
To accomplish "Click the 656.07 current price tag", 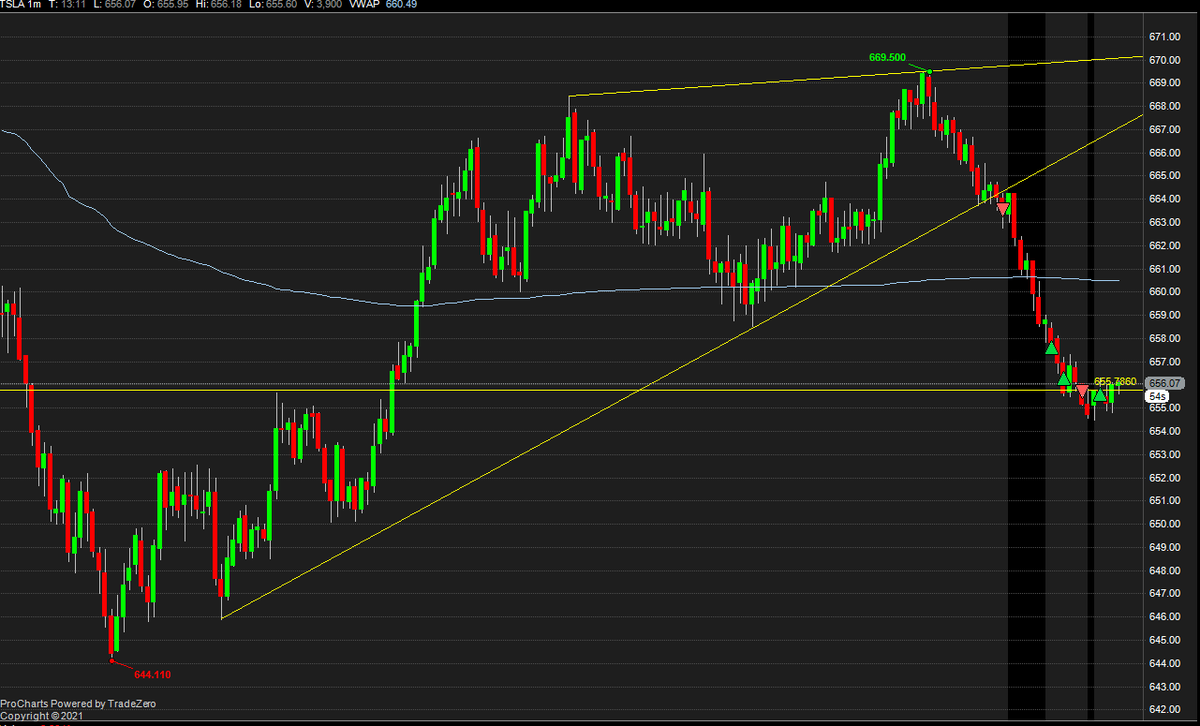I will tap(1167, 383).
